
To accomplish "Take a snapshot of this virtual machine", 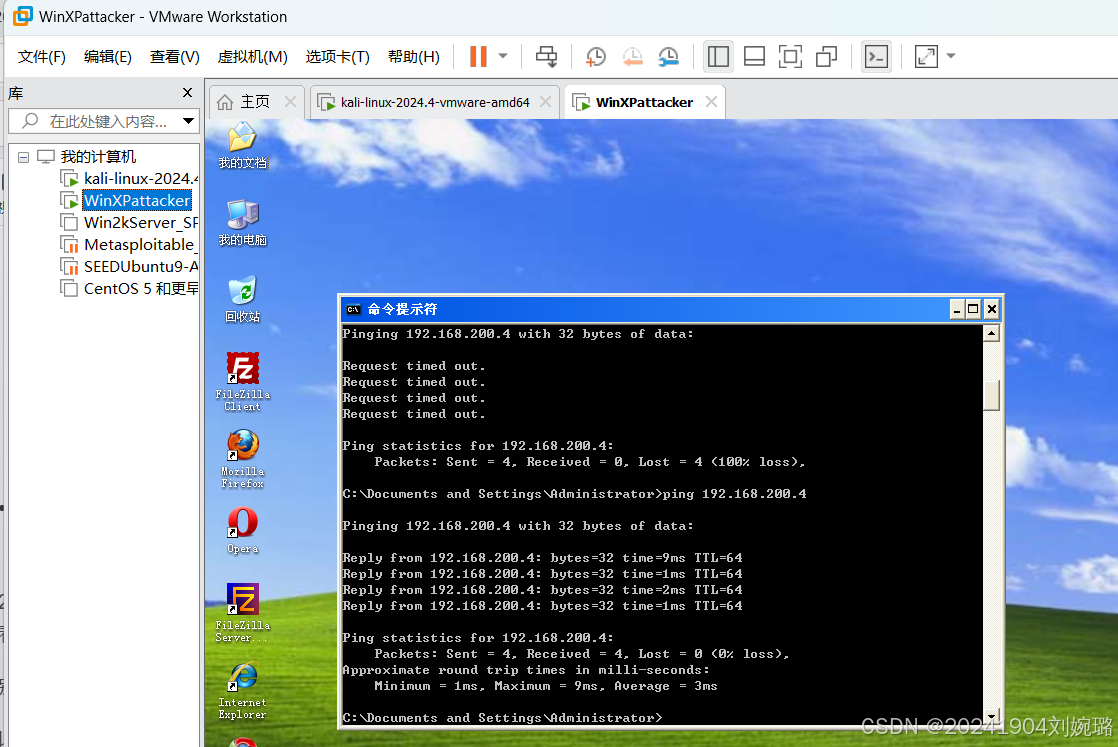I will coord(595,56).
